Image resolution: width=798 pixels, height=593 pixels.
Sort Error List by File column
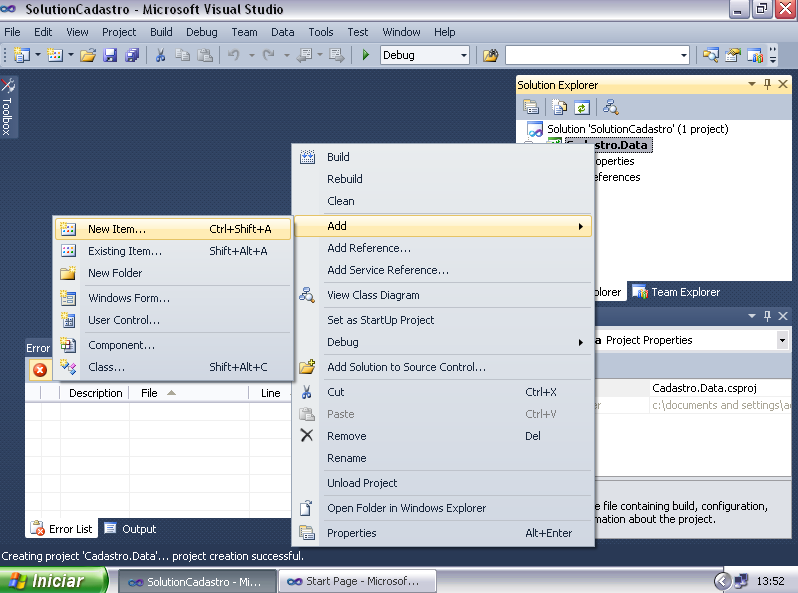pos(188,393)
